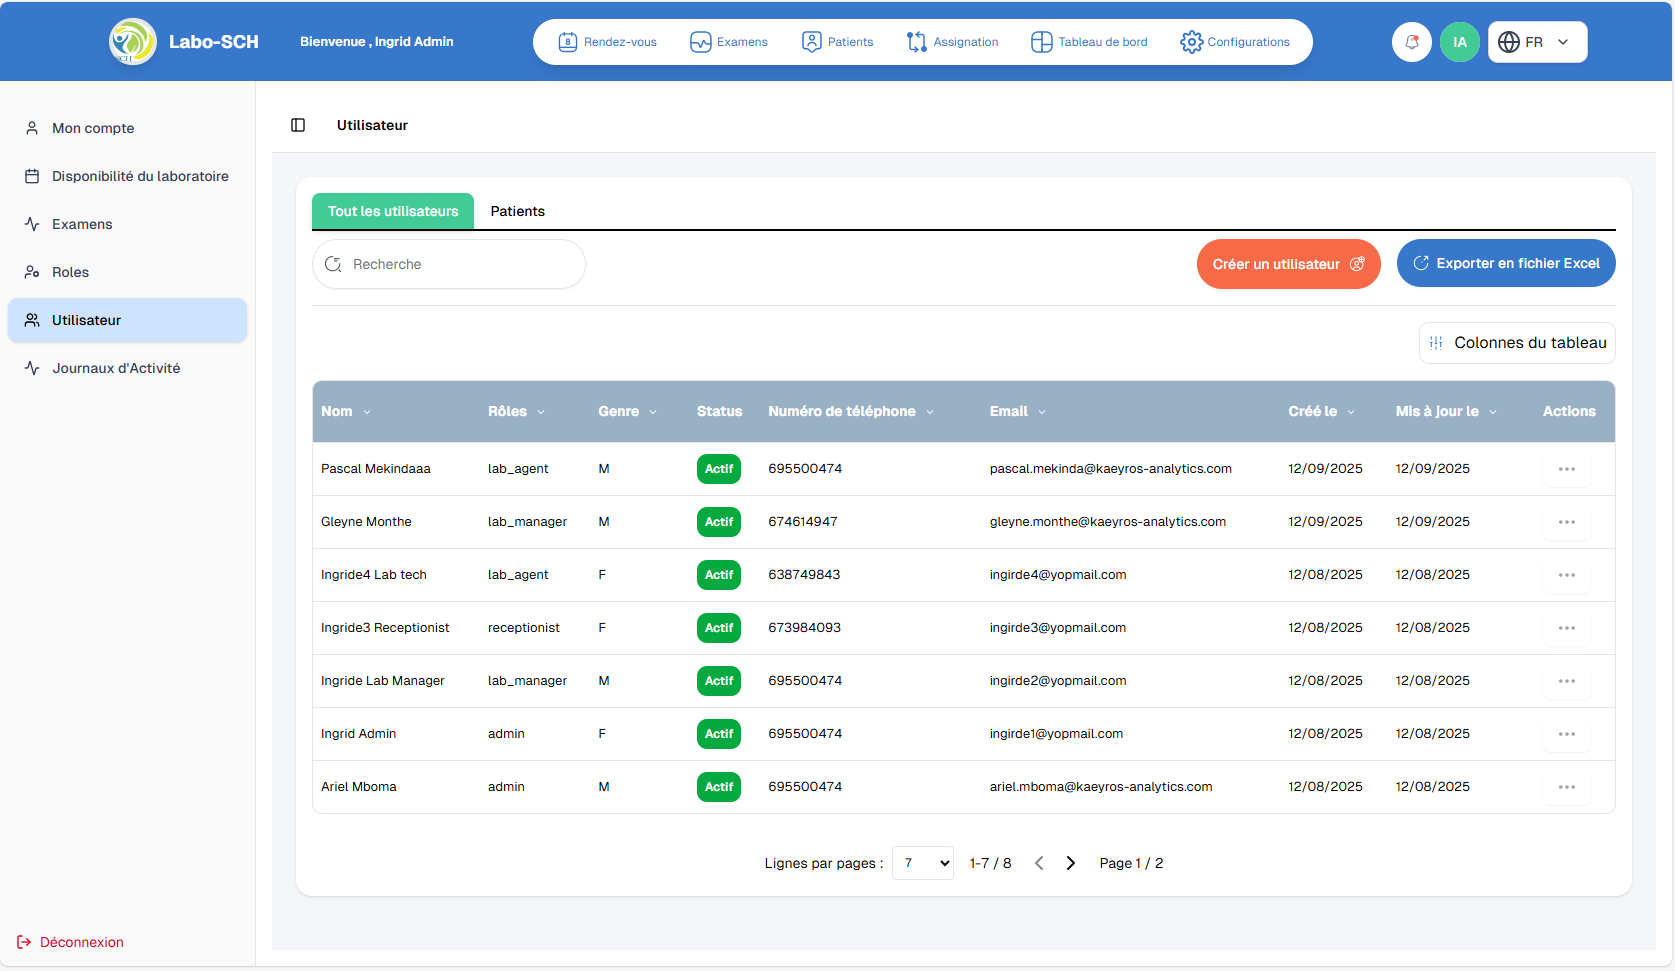Sort the table by the Nom column chevron

pyautogui.click(x=367, y=411)
